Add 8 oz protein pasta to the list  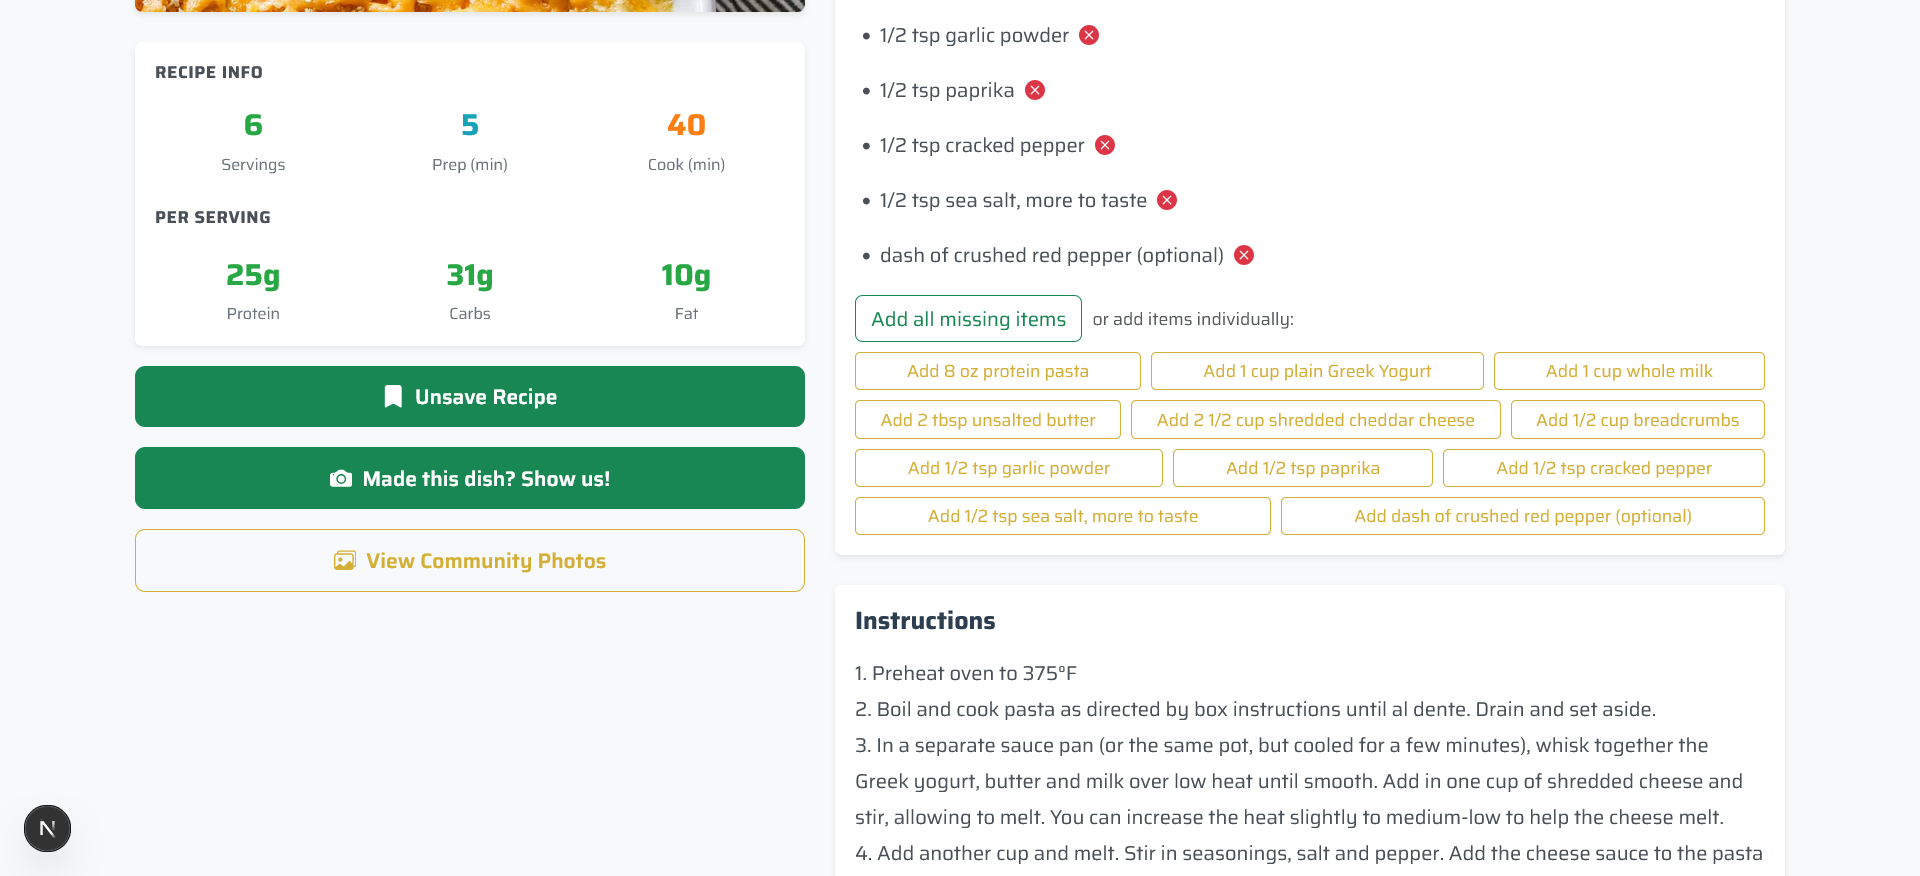(997, 371)
